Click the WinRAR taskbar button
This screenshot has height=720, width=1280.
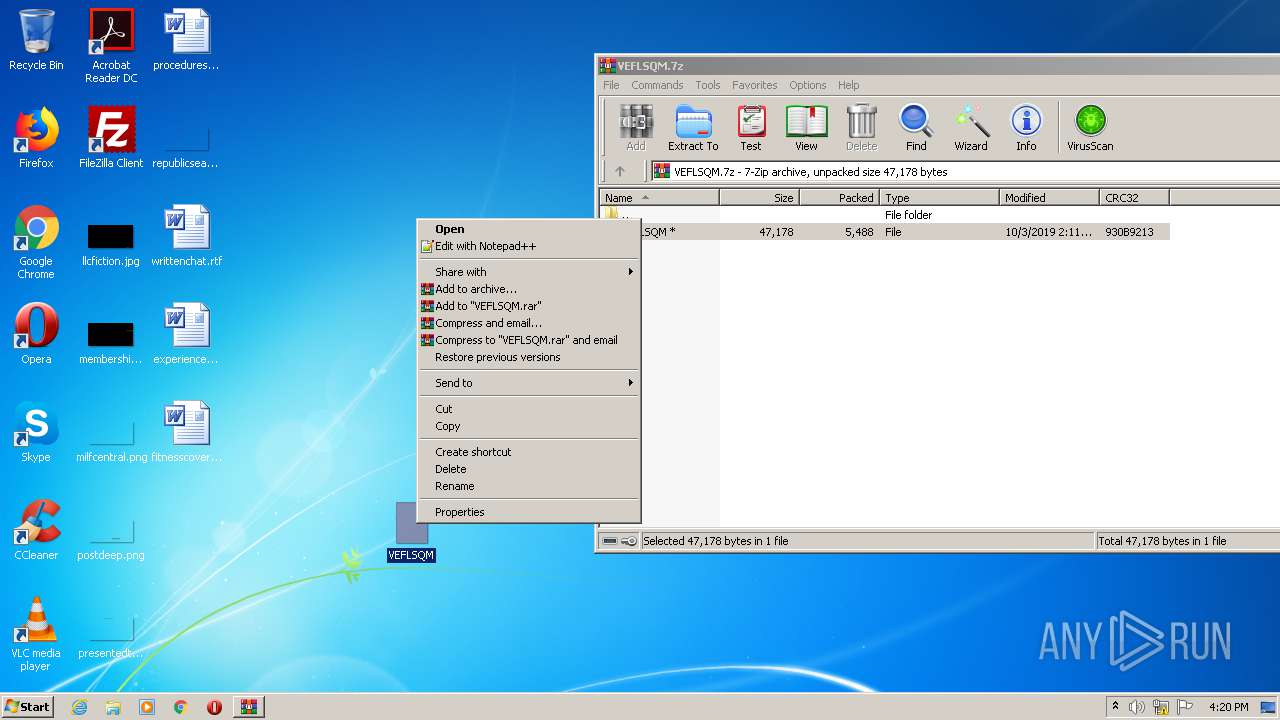click(248, 707)
